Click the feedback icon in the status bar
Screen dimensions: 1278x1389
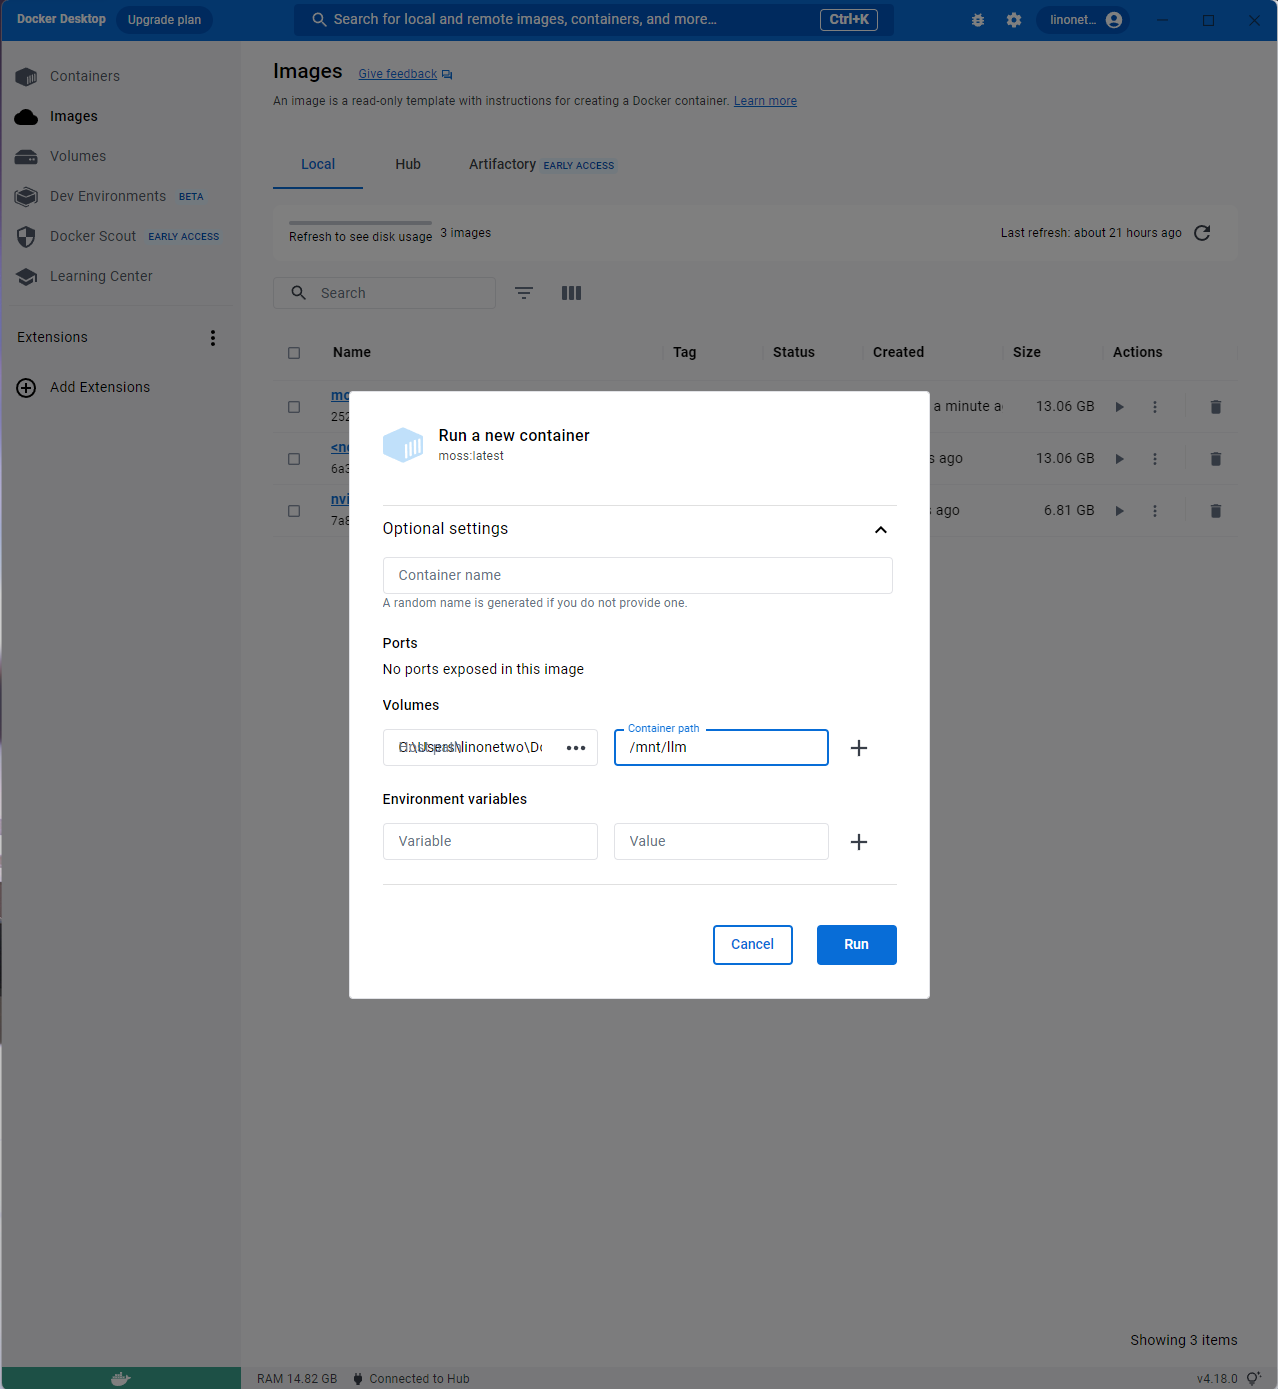[x=1253, y=1379]
